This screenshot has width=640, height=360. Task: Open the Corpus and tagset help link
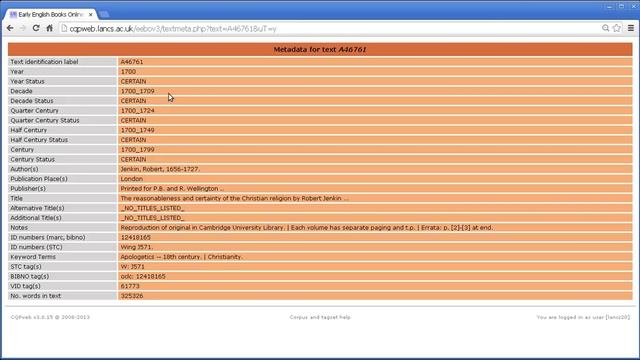tap(320, 317)
